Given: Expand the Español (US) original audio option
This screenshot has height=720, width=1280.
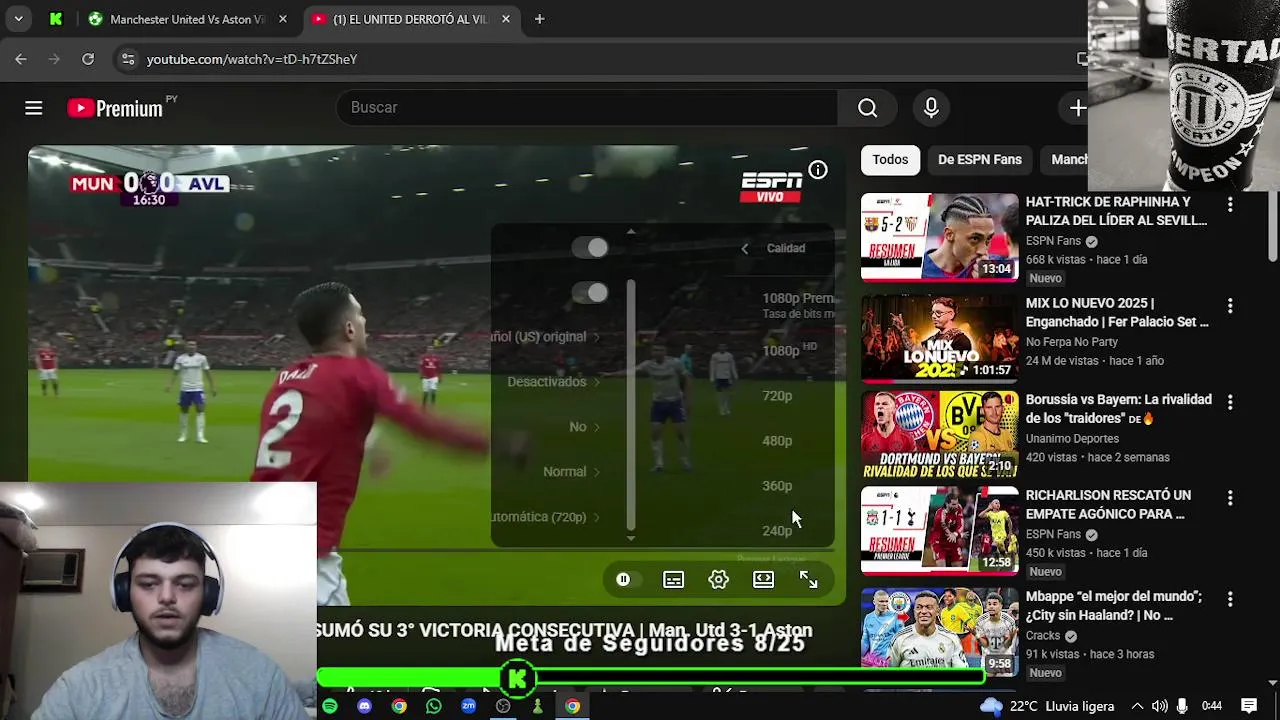Looking at the screenshot, I should tap(548, 337).
